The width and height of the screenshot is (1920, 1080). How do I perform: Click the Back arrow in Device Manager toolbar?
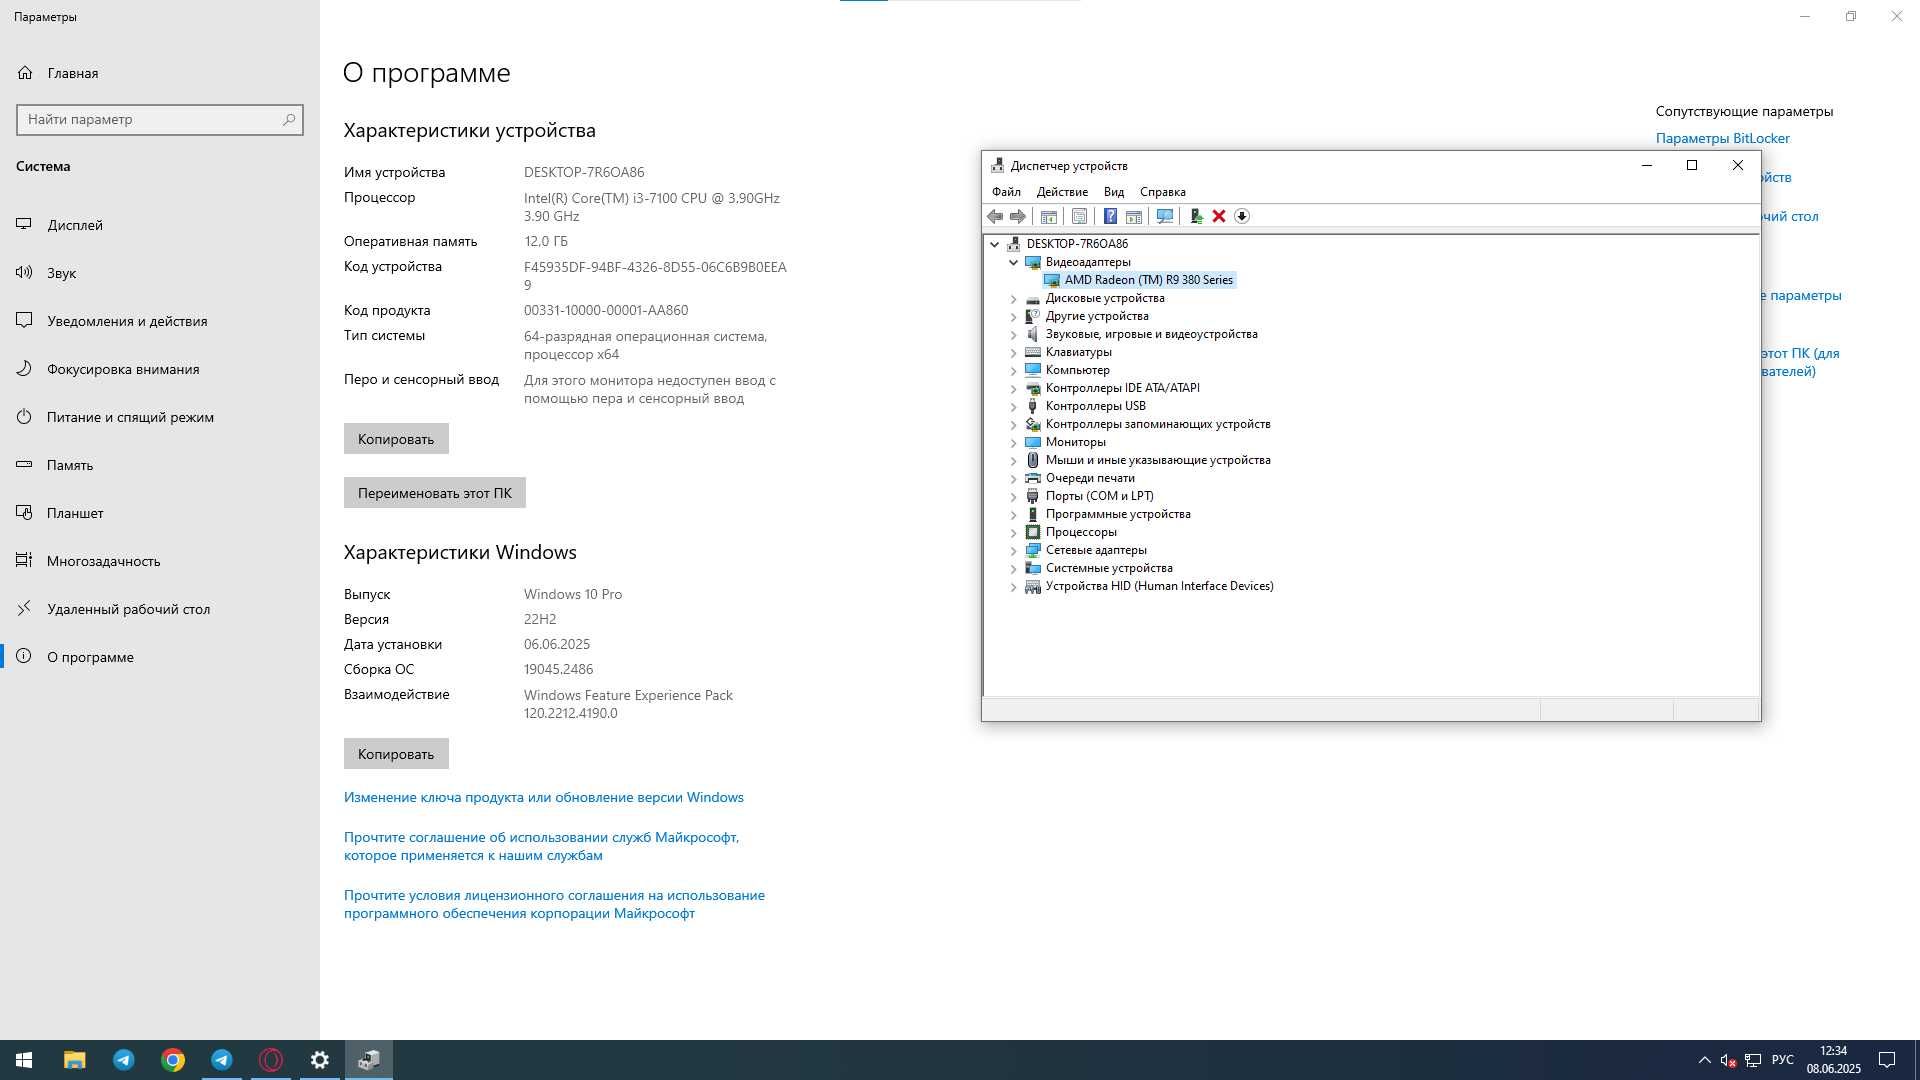coord(995,216)
